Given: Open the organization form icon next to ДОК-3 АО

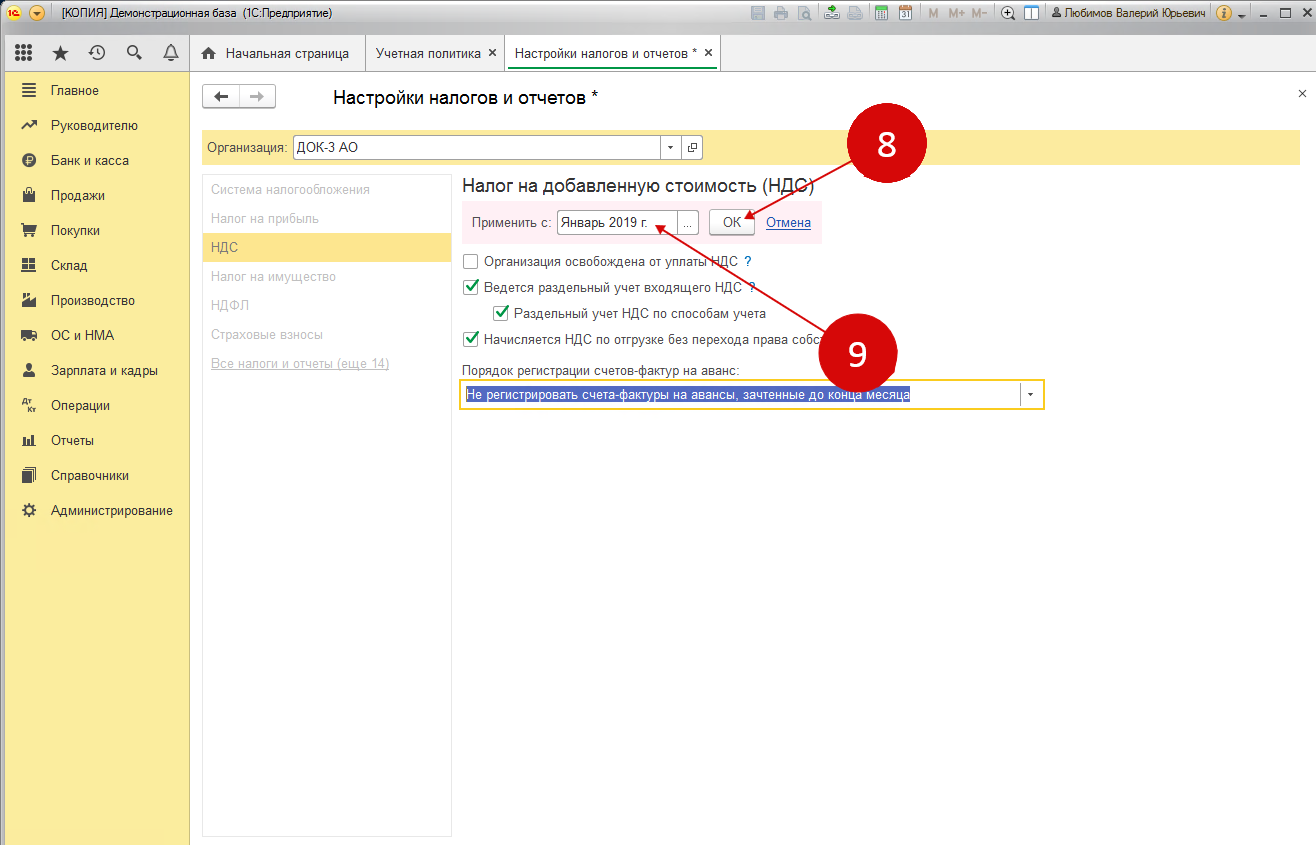Looking at the screenshot, I should pyautogui.click(x=692, y=147).
